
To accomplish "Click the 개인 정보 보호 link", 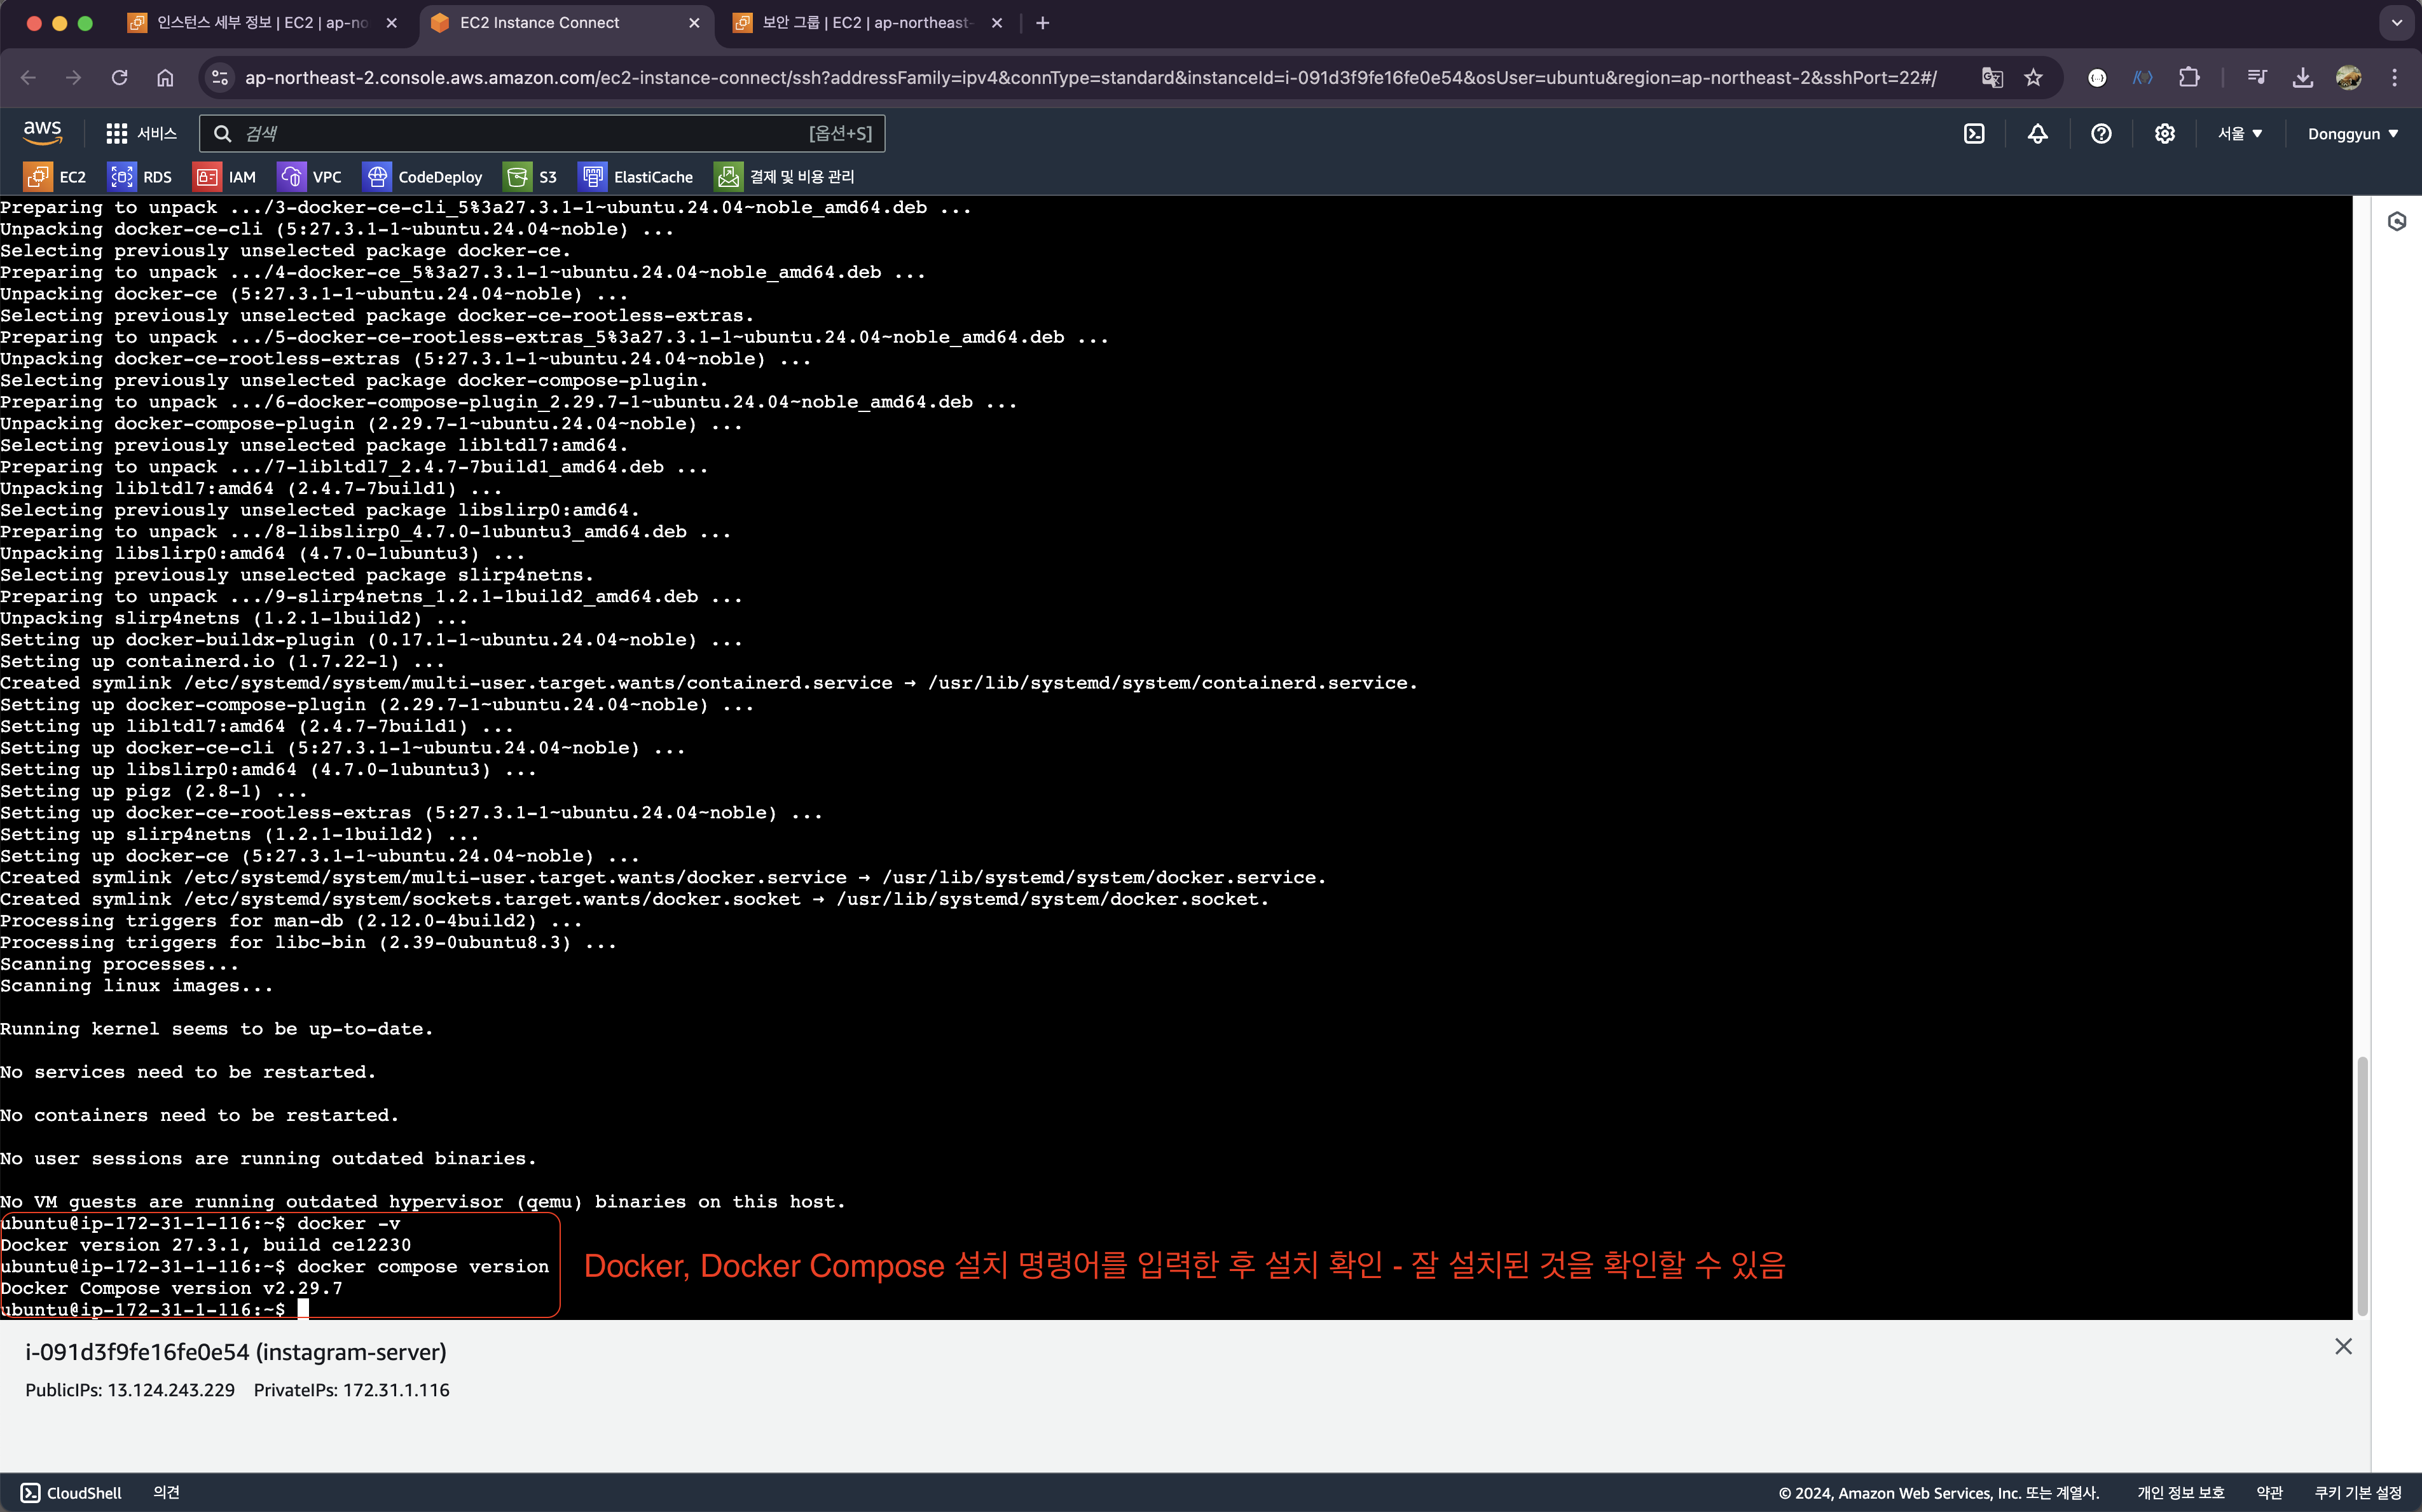I will click(2180, 1492).
